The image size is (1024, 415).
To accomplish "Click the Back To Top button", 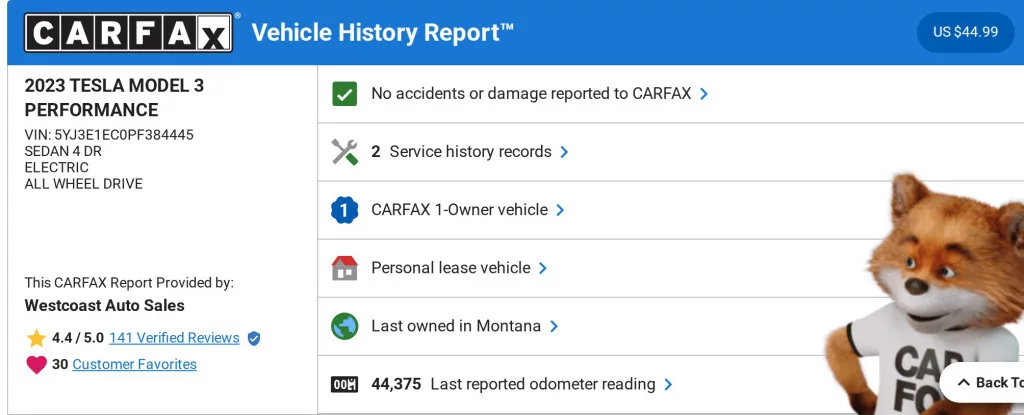I will click(986, 382).
